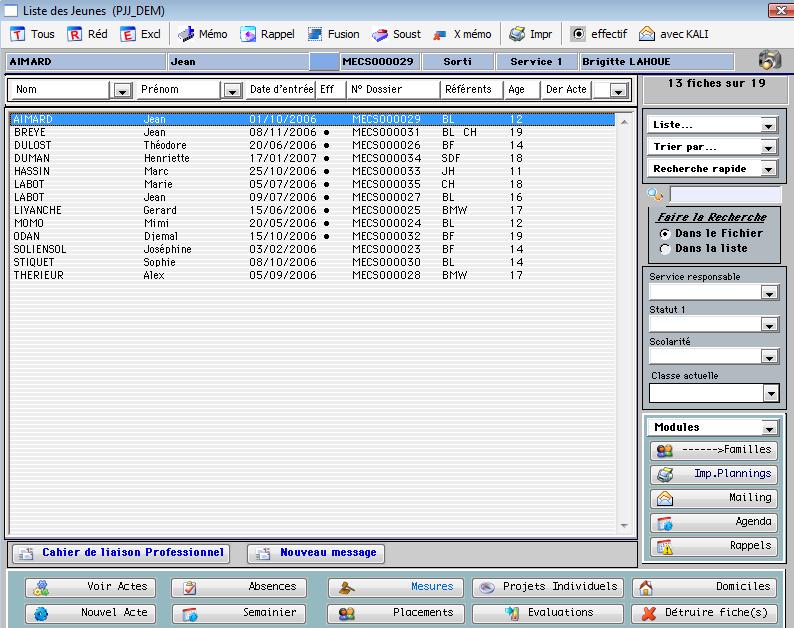Image resolution: width=794 pixels, height=628 pixels.
Task: Close the Liste des Jeunes window
Action: [x=780, y=10]
